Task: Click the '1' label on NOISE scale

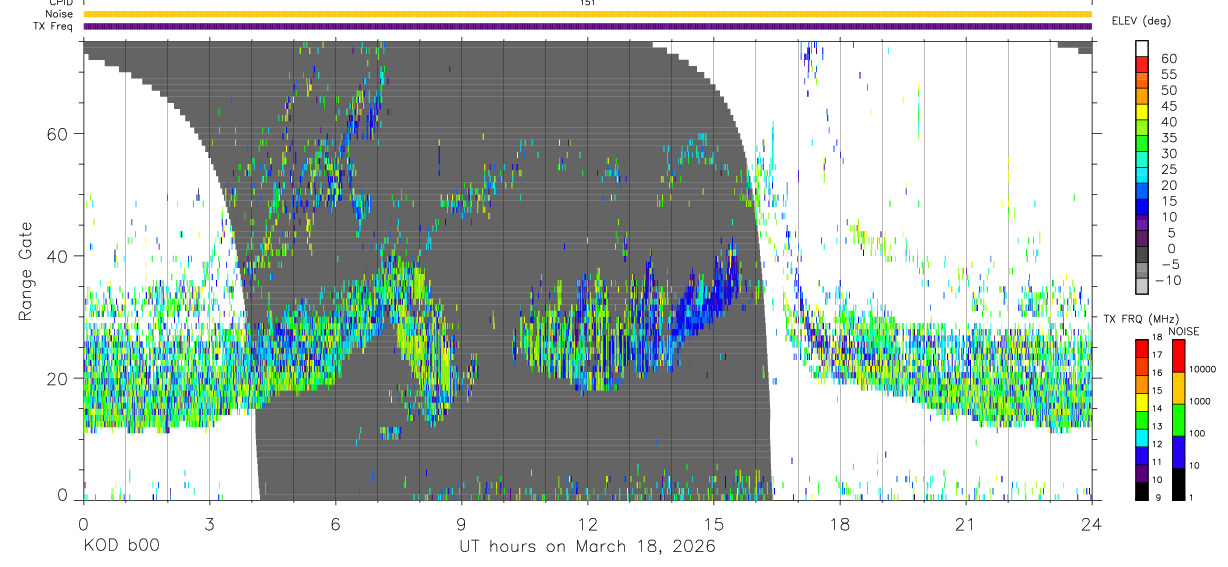Action: (1191, 497)
